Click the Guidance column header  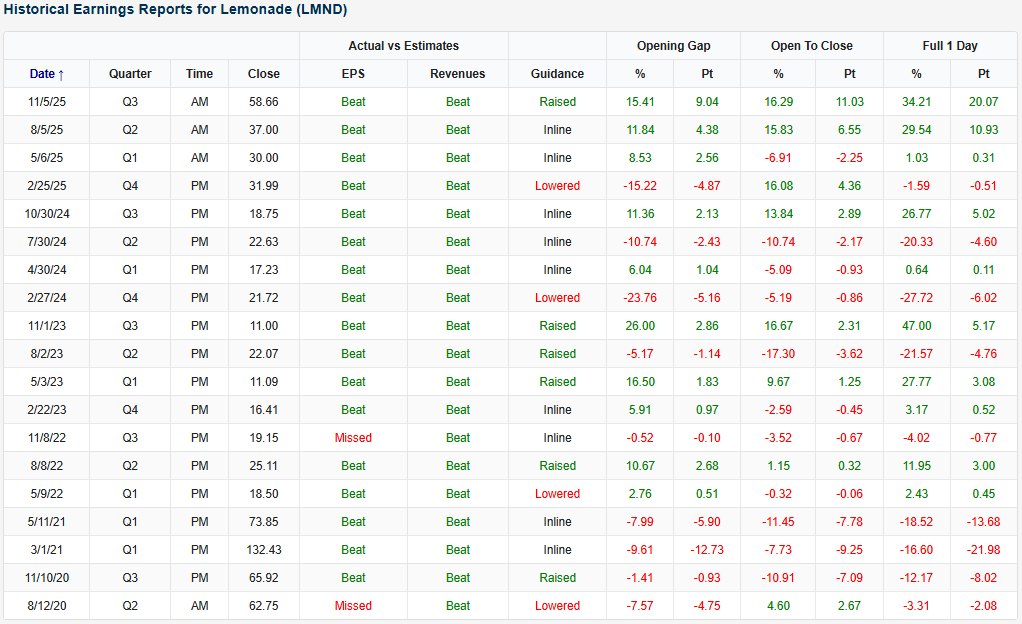(557, 74)
